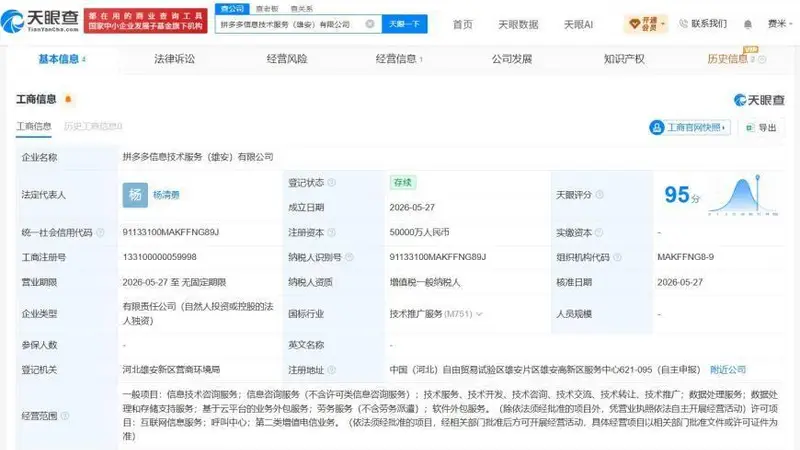800x450 pixels.
Task: Click the 联系我们 link
Action: click(x=703, y=23)
